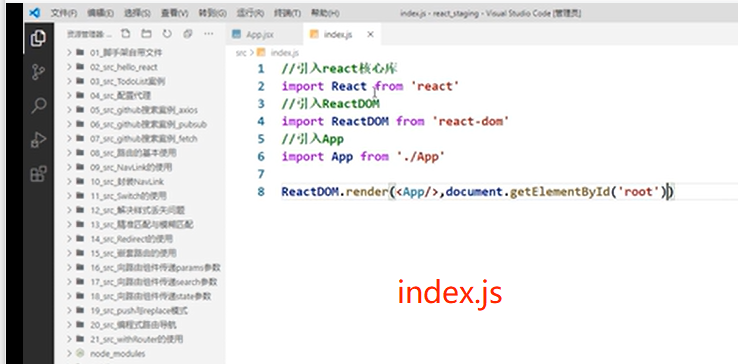Open the 帮助(H) menu
The image size is (738, 364).
pyautogui.click(x=325, y=13)
